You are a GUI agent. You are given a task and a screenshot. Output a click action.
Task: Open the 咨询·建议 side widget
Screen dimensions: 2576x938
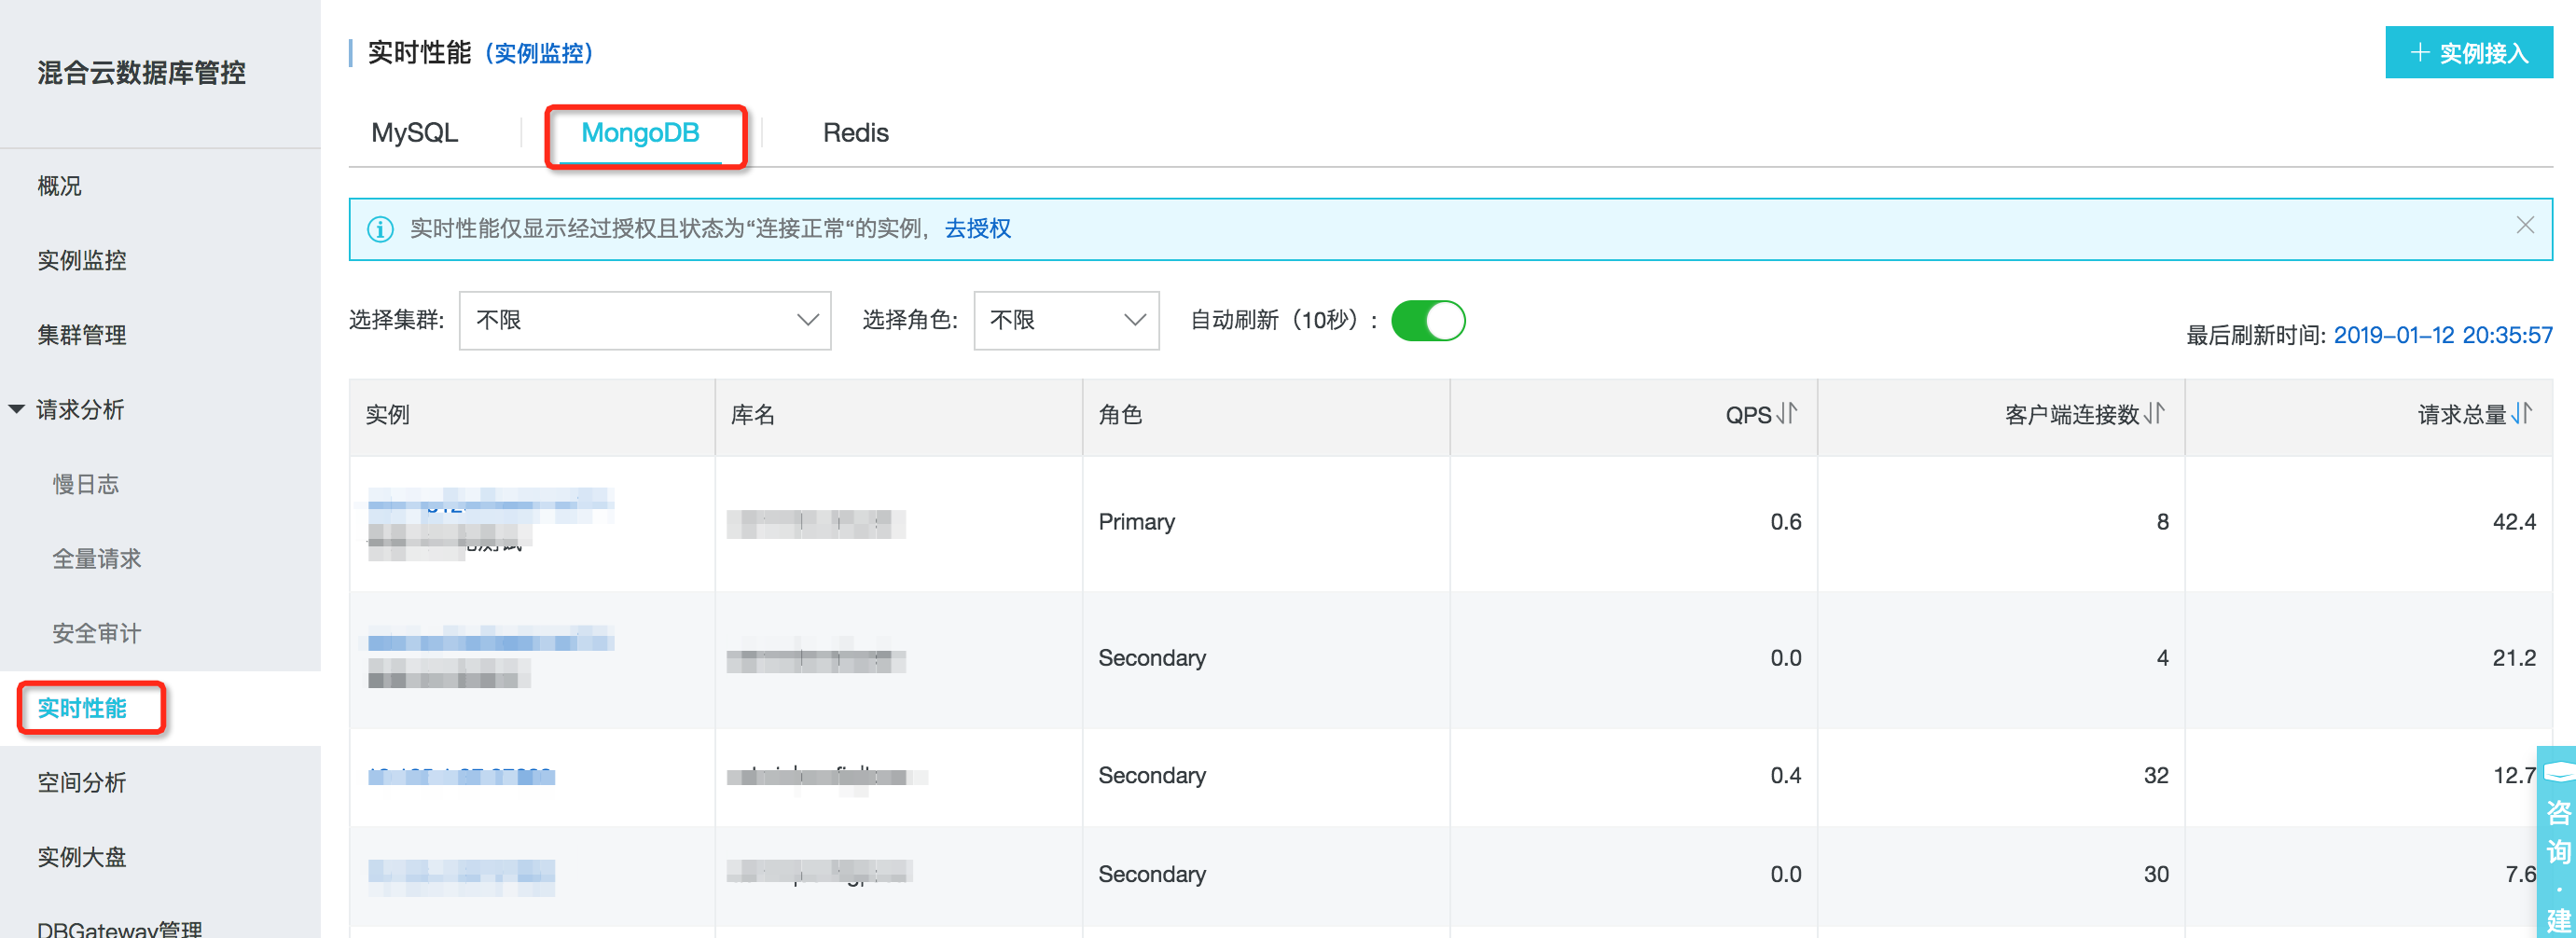point(2557,842)
